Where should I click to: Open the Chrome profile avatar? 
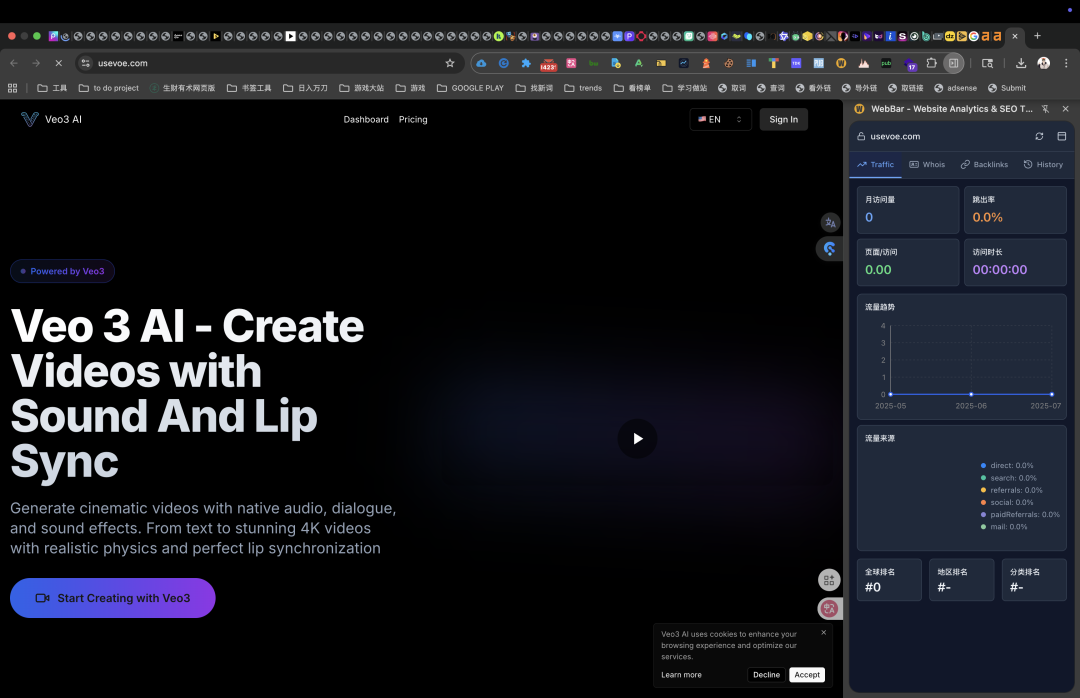pos(1043,63)
